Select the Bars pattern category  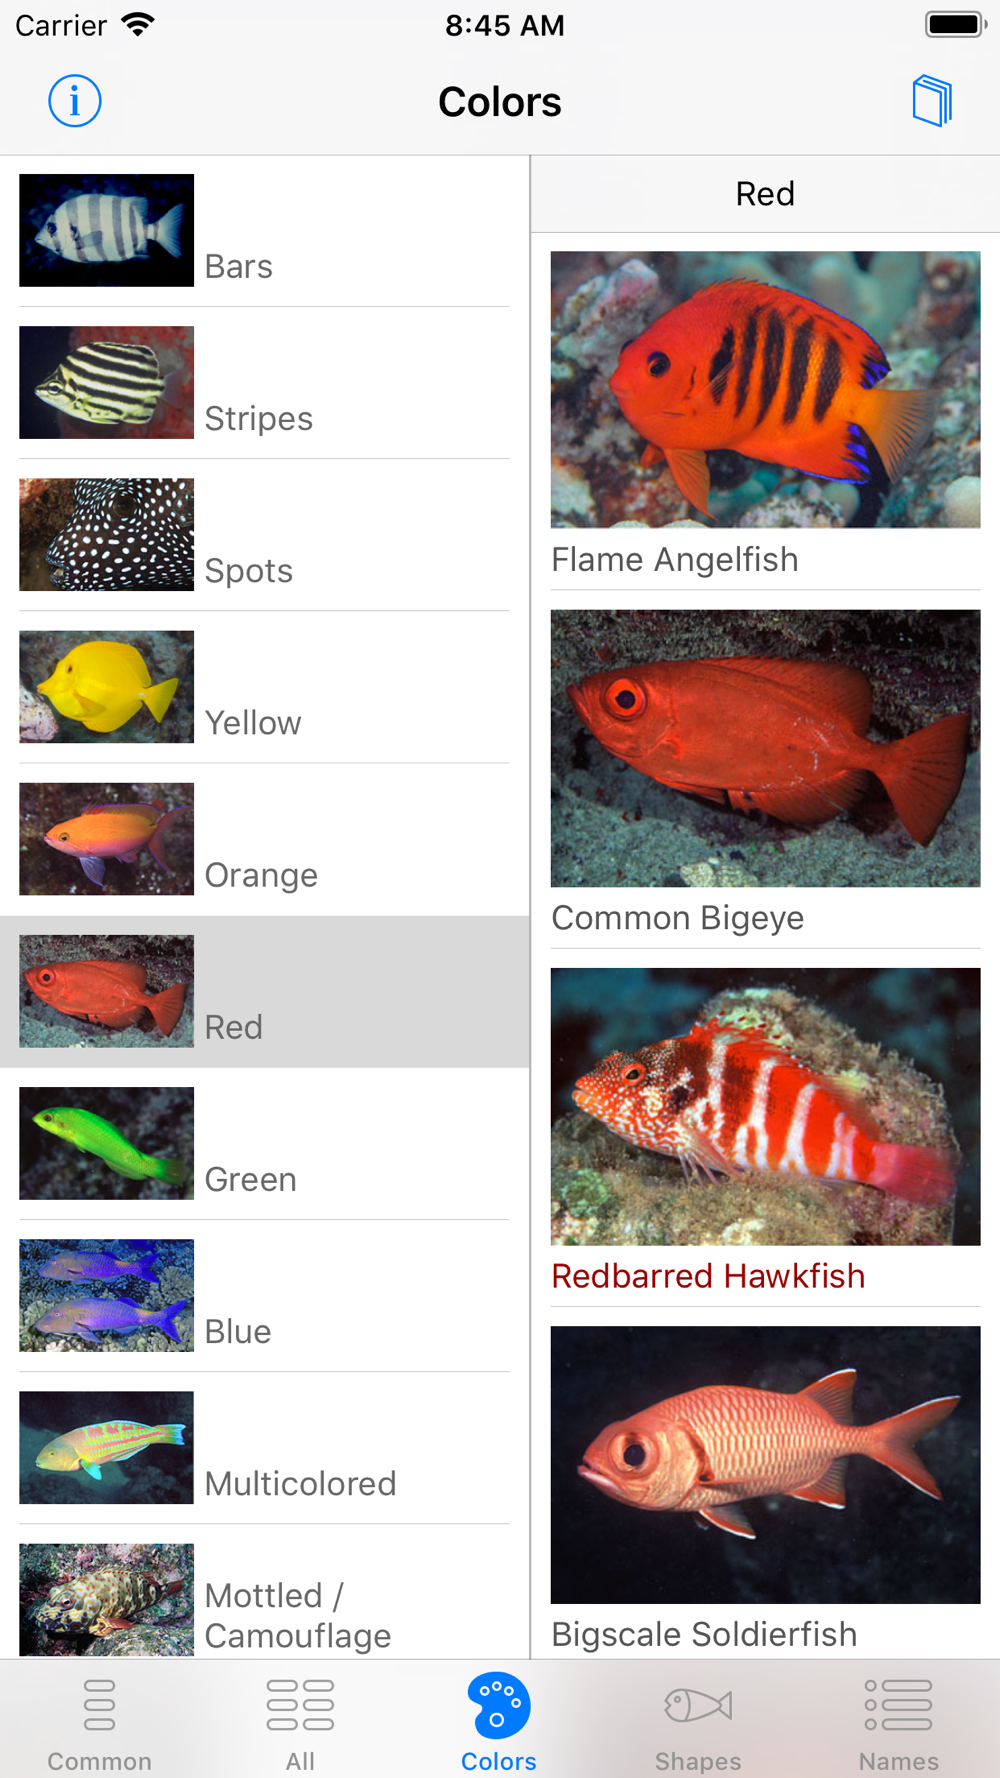tap(265, 231)
